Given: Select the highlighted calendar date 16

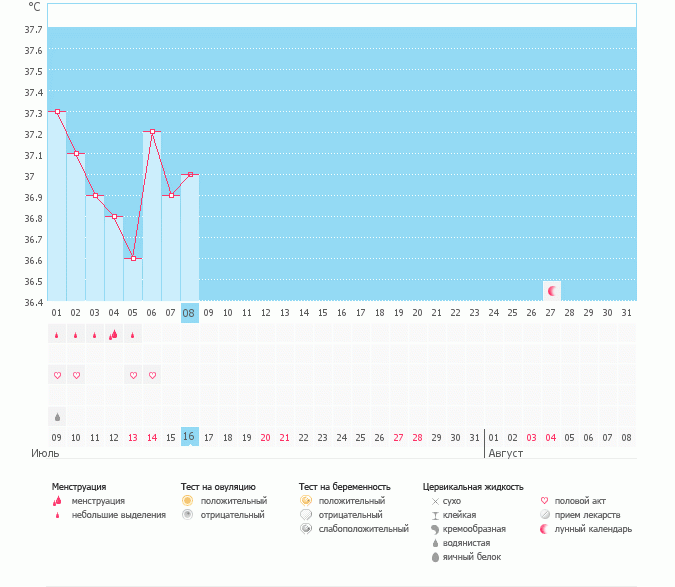Looking at the screenshot, I should coord(189,437).
